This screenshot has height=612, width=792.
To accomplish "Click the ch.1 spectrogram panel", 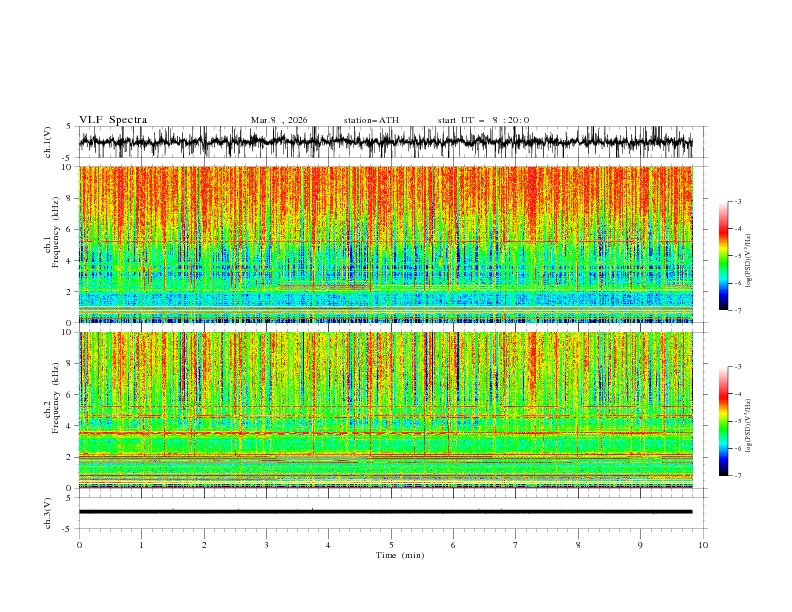I will click(385, 244).
